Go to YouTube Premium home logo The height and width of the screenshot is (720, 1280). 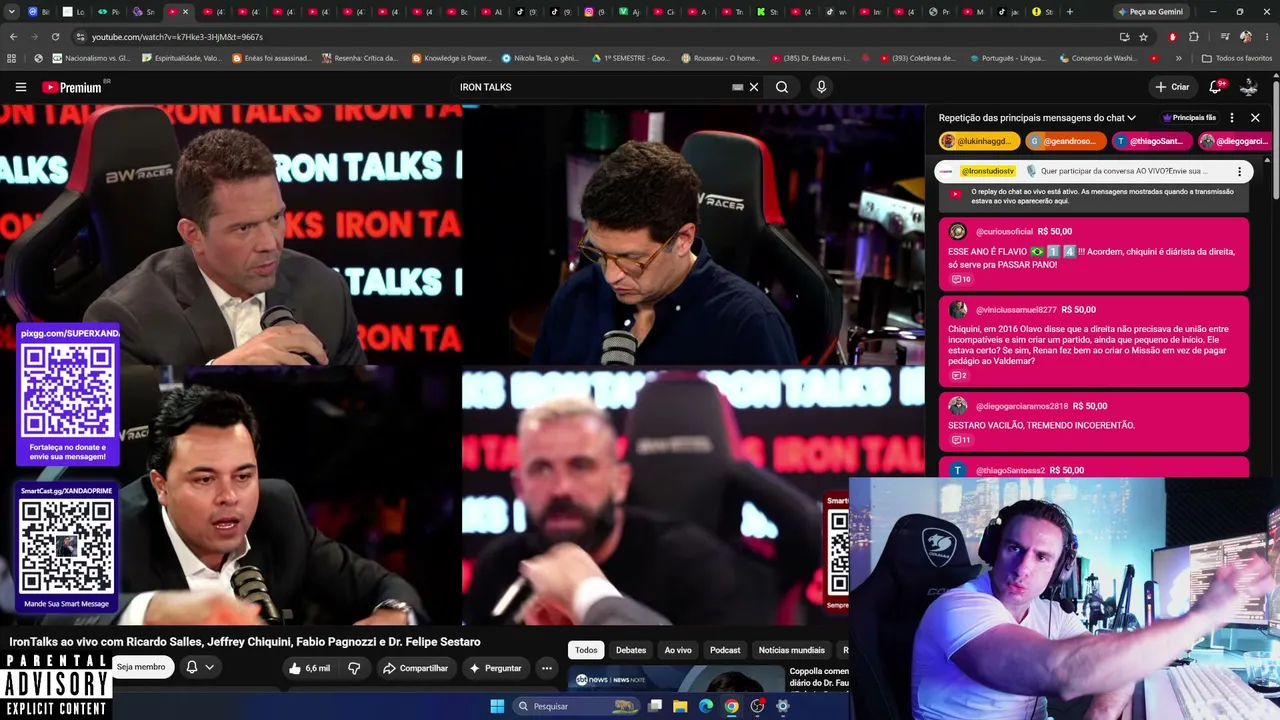[72, 87]
